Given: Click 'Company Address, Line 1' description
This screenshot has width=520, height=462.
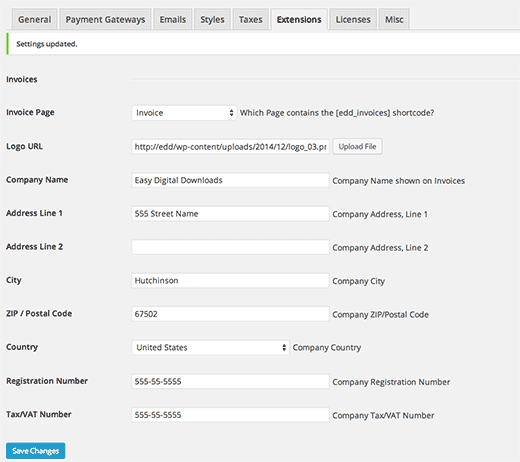Looking at the screenshot, I should 380,214.
